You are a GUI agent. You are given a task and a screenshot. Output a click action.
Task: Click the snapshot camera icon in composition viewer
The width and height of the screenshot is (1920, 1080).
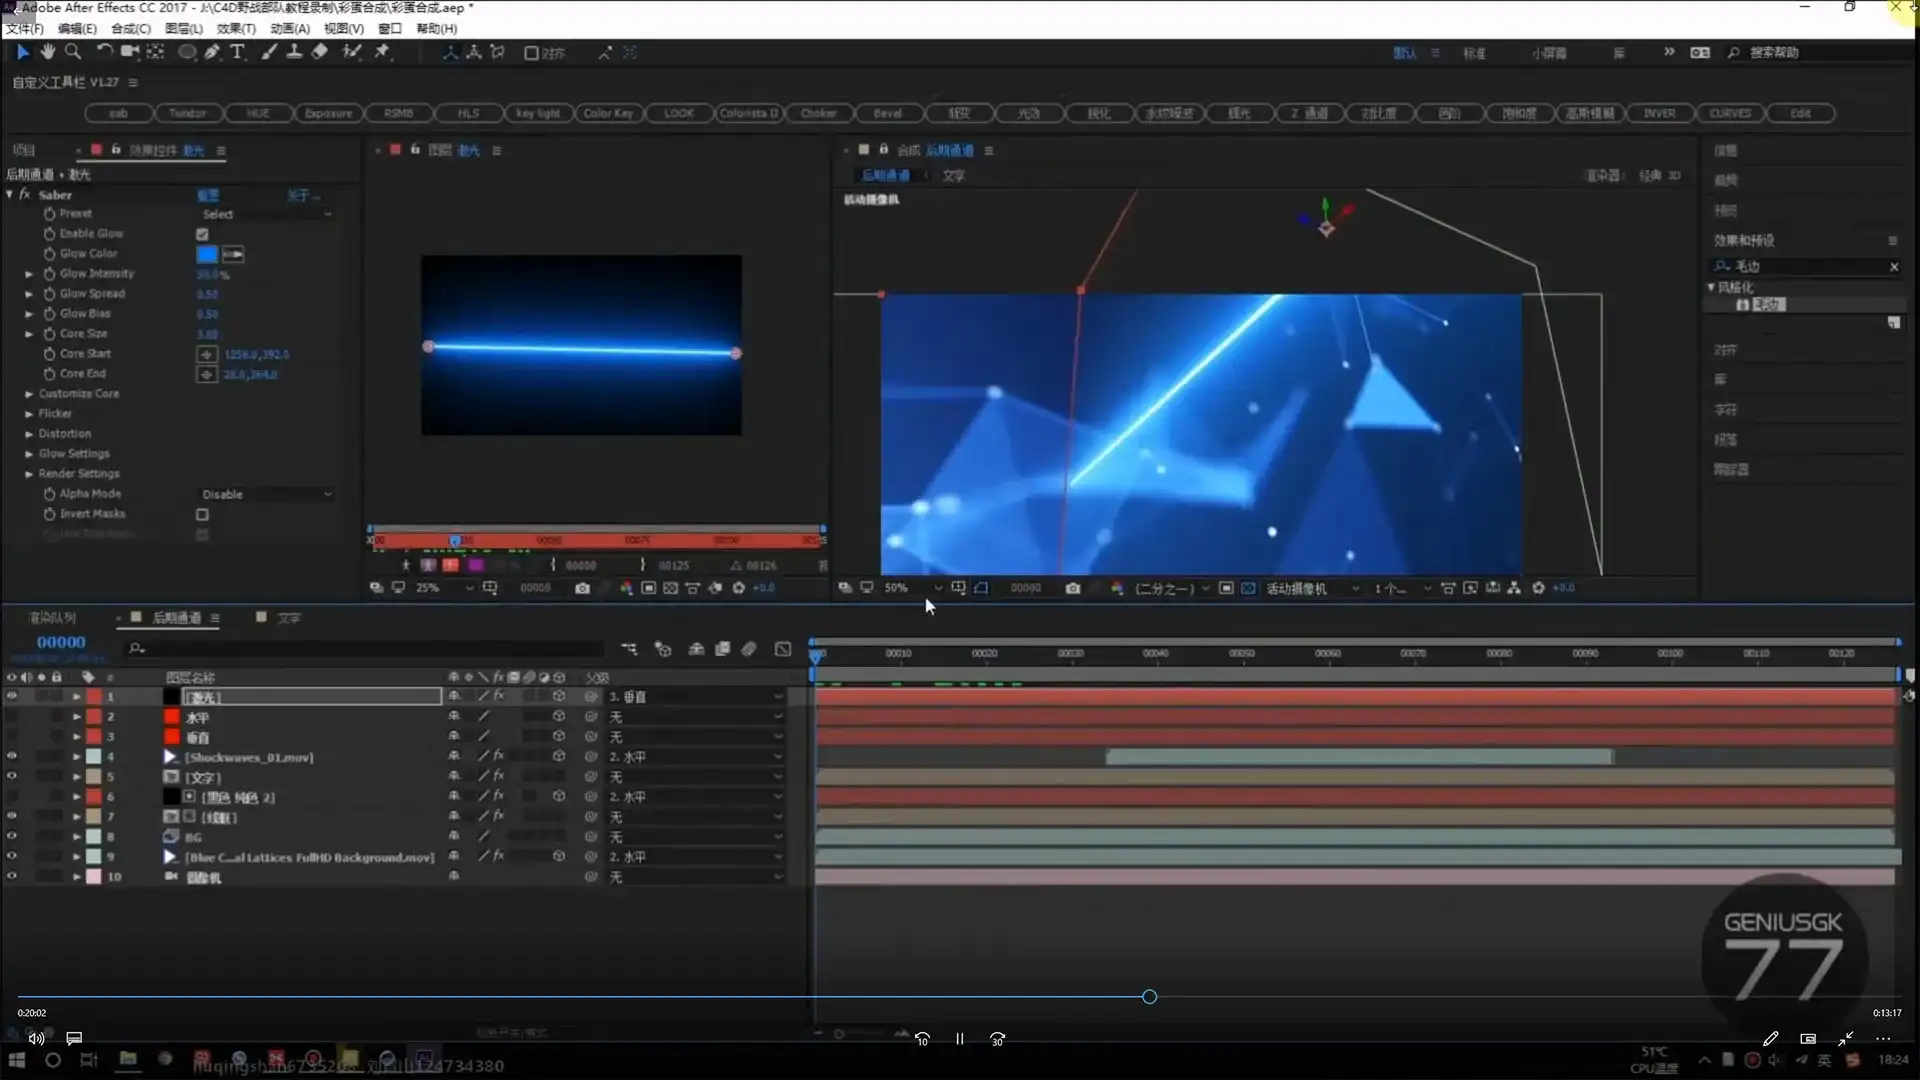(x=1073, y=588)
